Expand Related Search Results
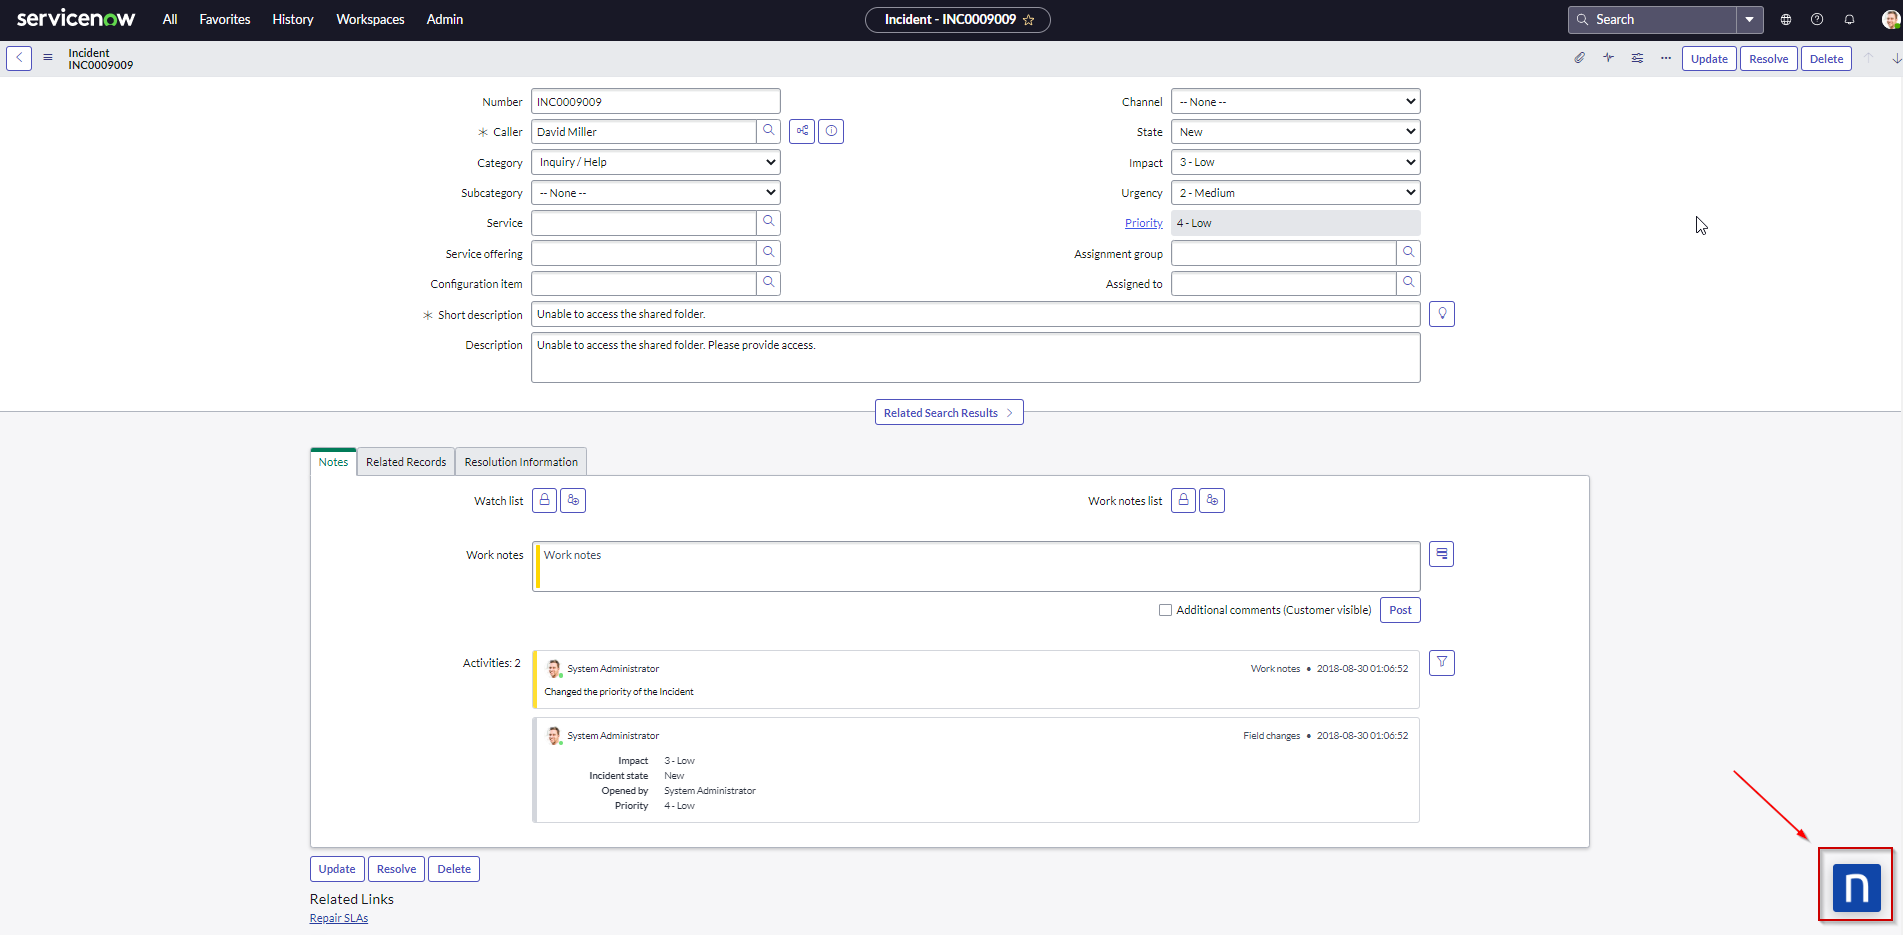The width and height of the screenshot is (1903, 935). click(x=949, y=412)
